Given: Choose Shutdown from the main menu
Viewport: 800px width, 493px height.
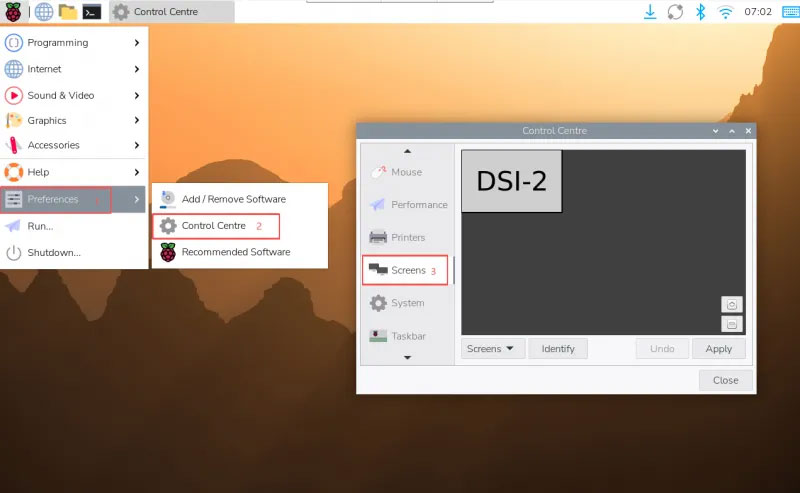Looking at the screenshot, I should (x=54, y=252).
